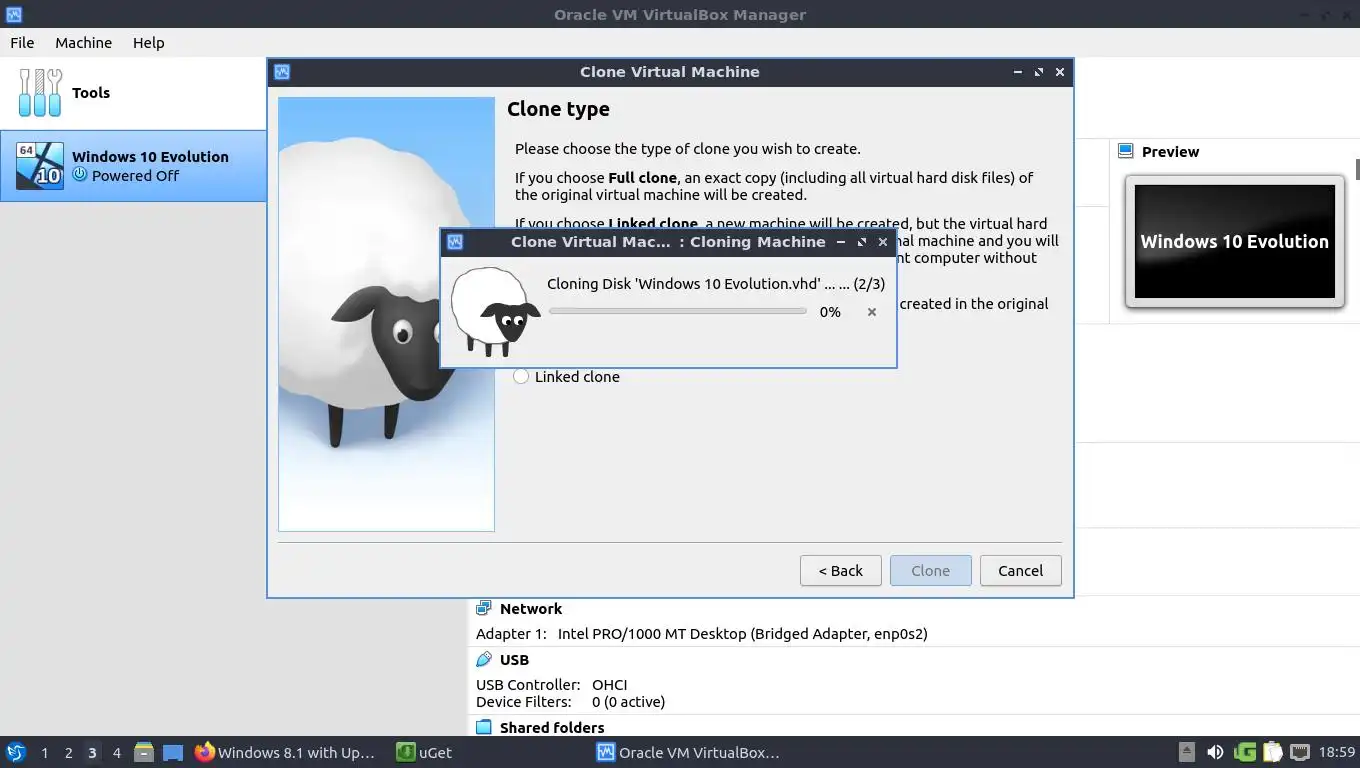Close the Clone Virtual Machine window

coord(1060,72)
